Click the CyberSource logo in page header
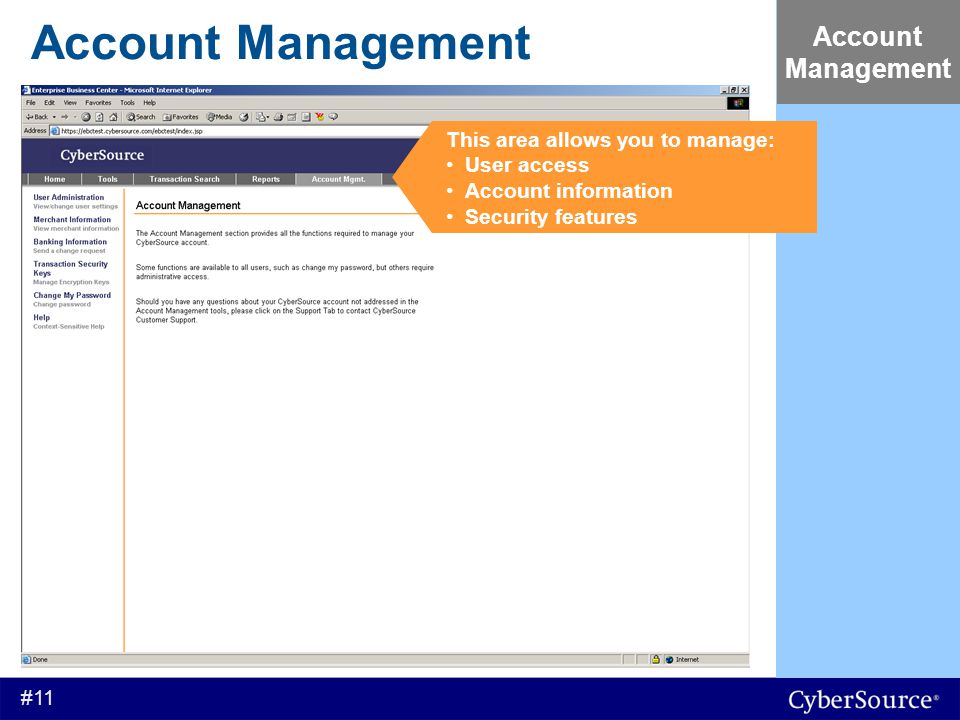 click(102, 156)
